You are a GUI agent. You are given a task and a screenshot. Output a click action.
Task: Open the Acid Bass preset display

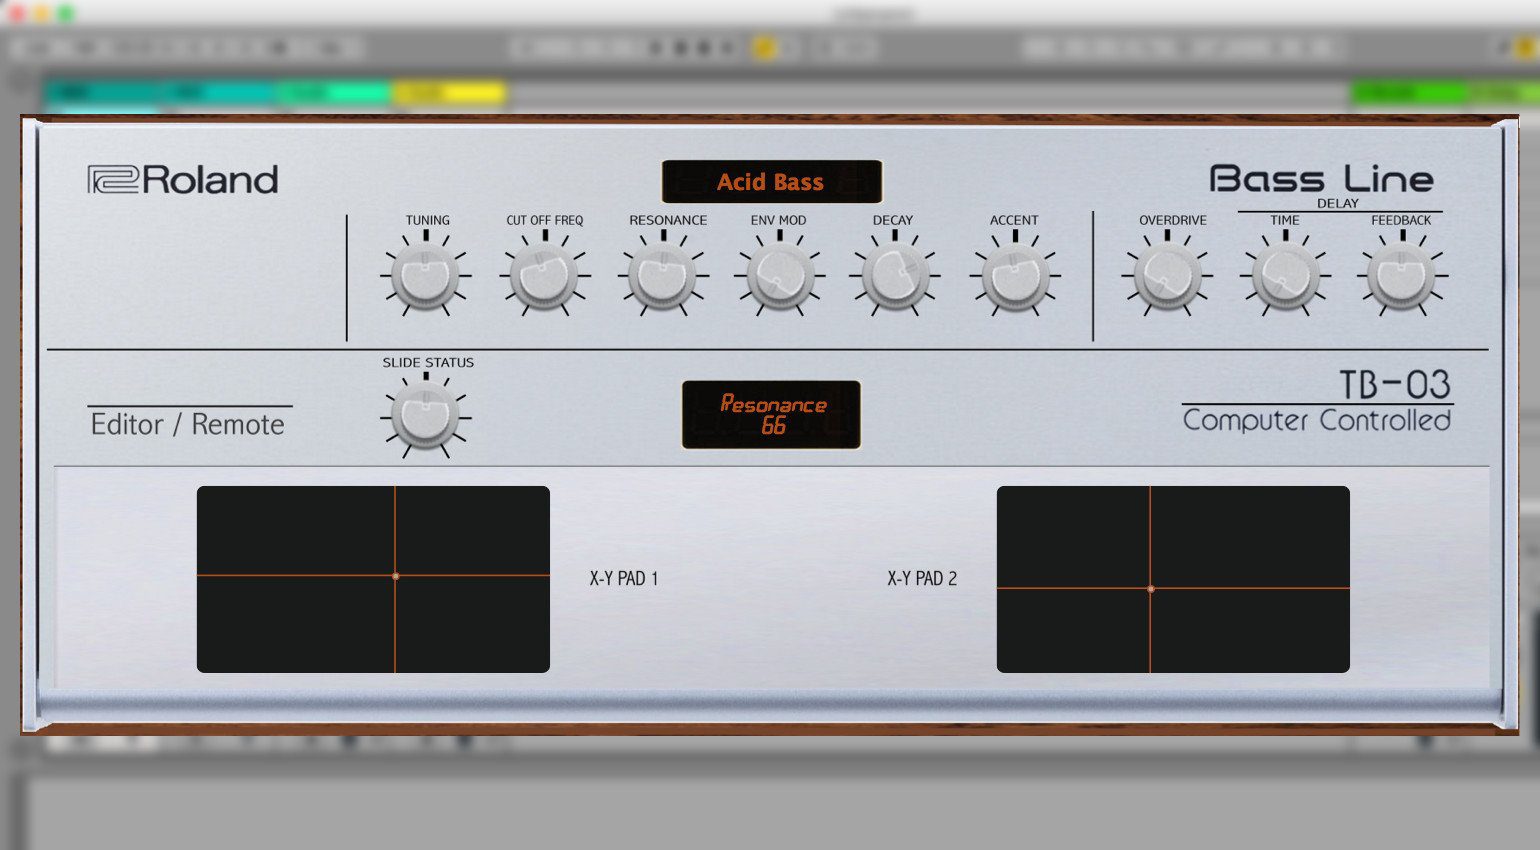(771, 182)
